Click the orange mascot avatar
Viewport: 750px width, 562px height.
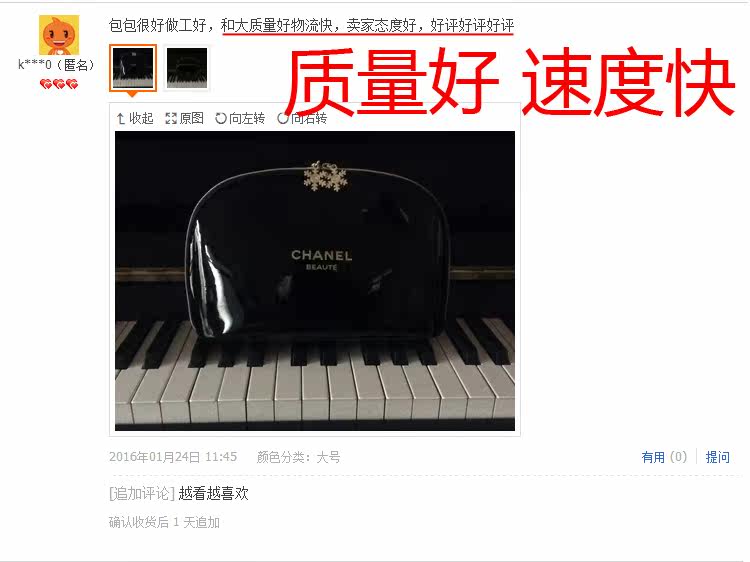point(59,34)
